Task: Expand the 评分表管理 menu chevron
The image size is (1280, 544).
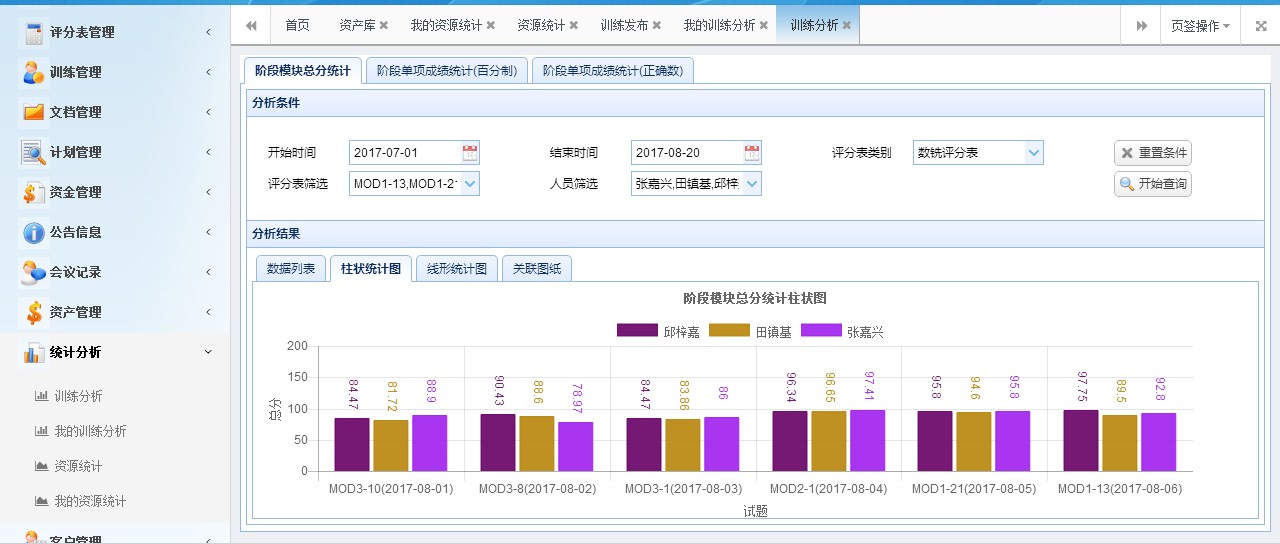Action: [x=208, y=32]
